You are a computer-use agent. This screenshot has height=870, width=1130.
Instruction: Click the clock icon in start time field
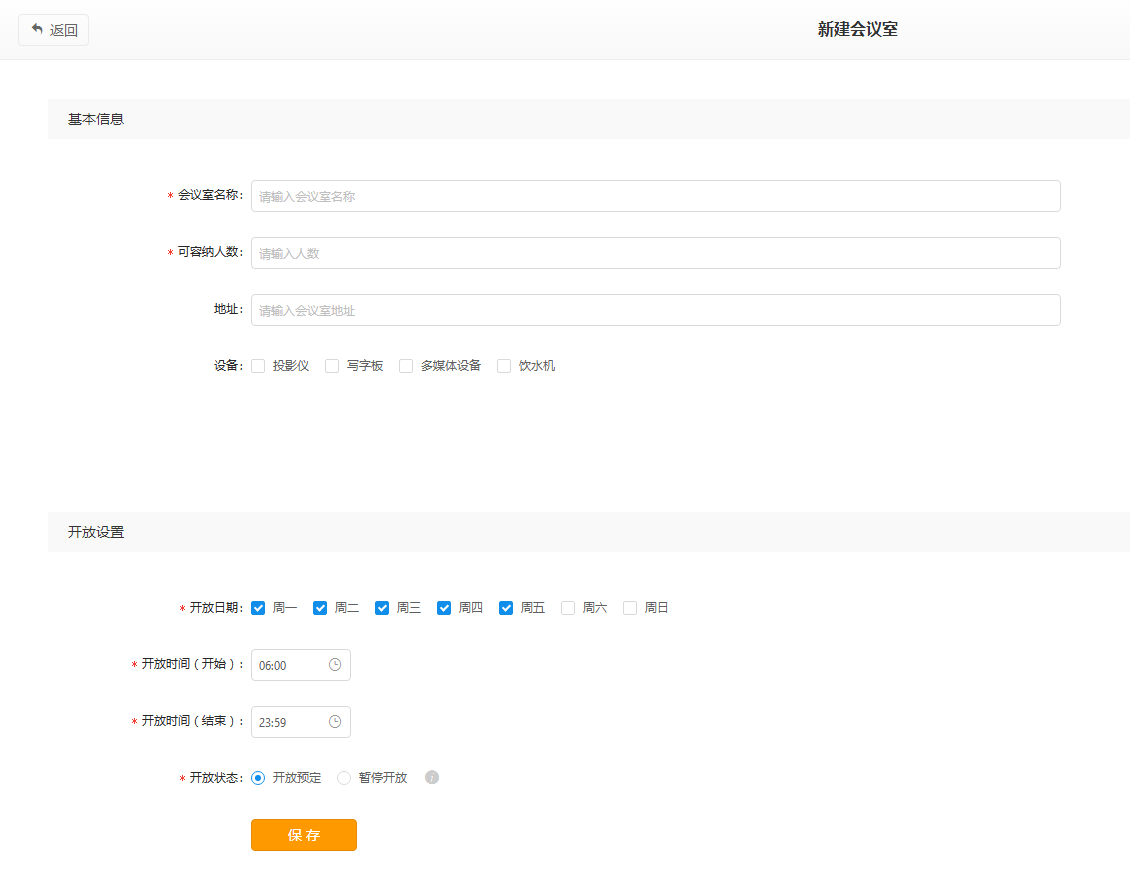[335, 664]
